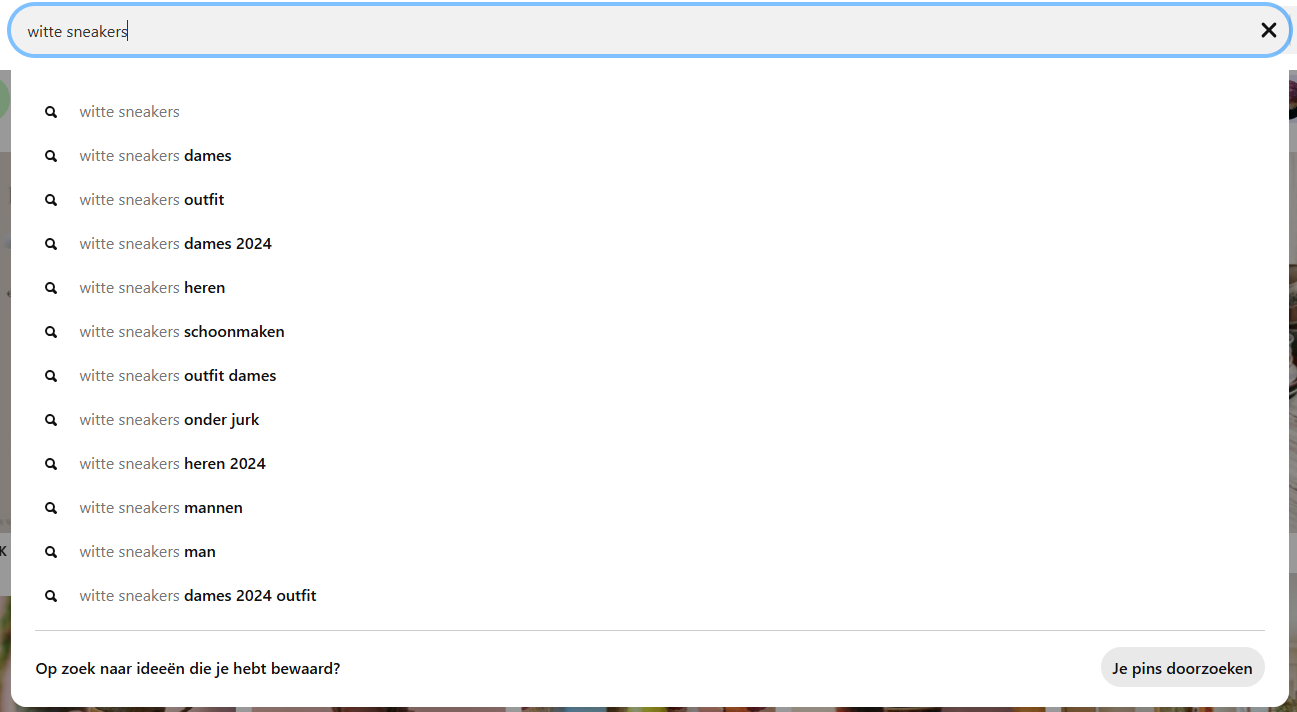Click the magnifier icon beside 'witte sneakers heren'

coord(51,288)
